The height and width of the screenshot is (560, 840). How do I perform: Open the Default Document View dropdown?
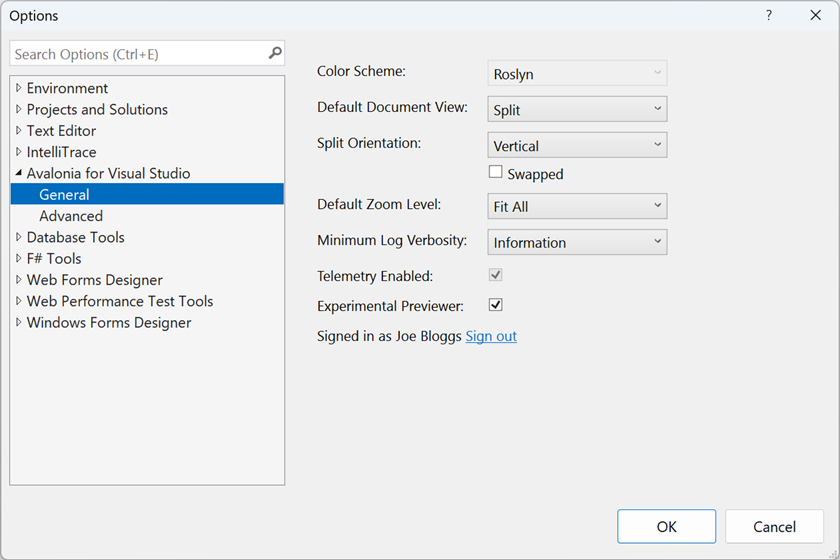[x=577, y=109]
